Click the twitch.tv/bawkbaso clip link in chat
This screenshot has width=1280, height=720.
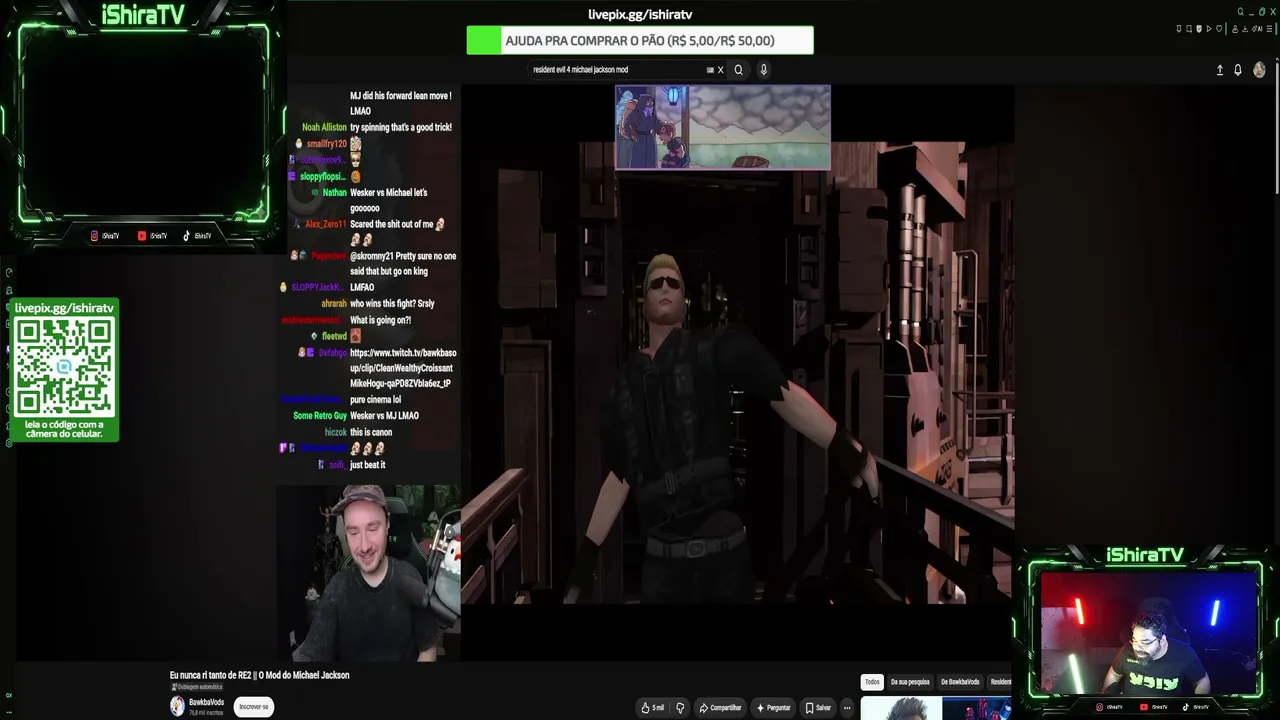[403, 368]
